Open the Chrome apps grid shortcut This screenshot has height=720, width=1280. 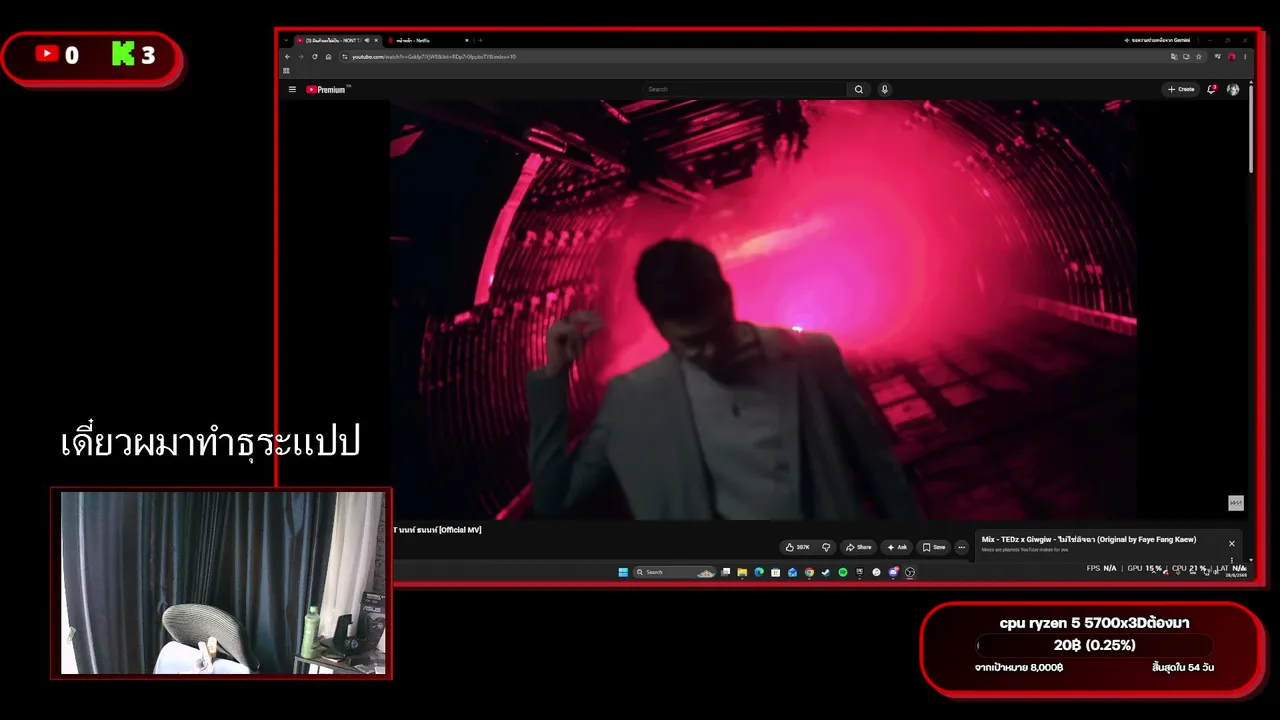[x=286, y=71]
